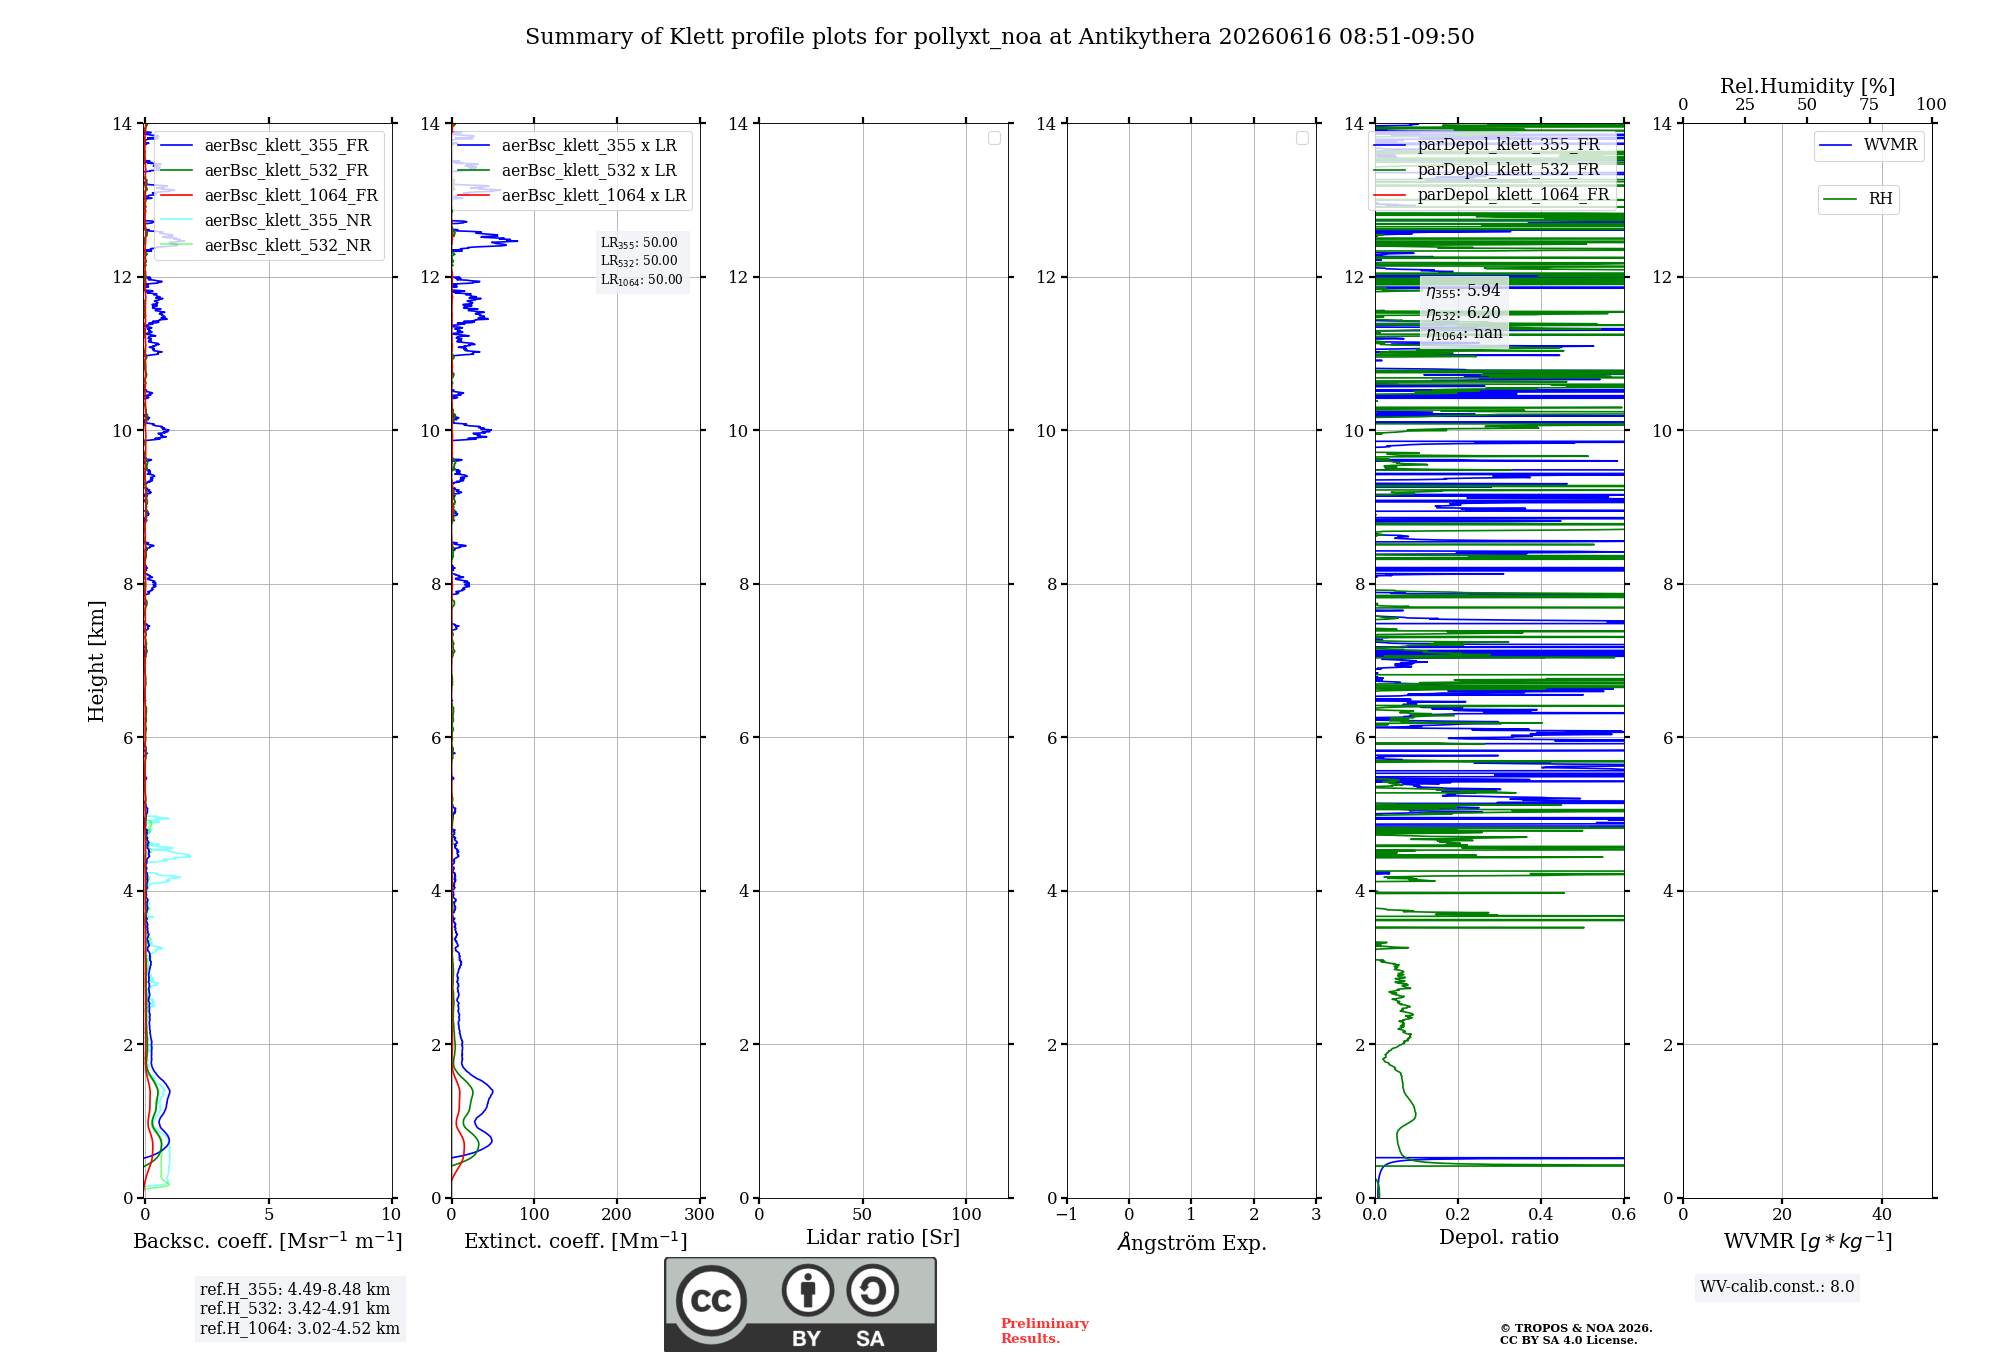Click the CC BY SA 4.0 License text

tap(1568, 1340)
